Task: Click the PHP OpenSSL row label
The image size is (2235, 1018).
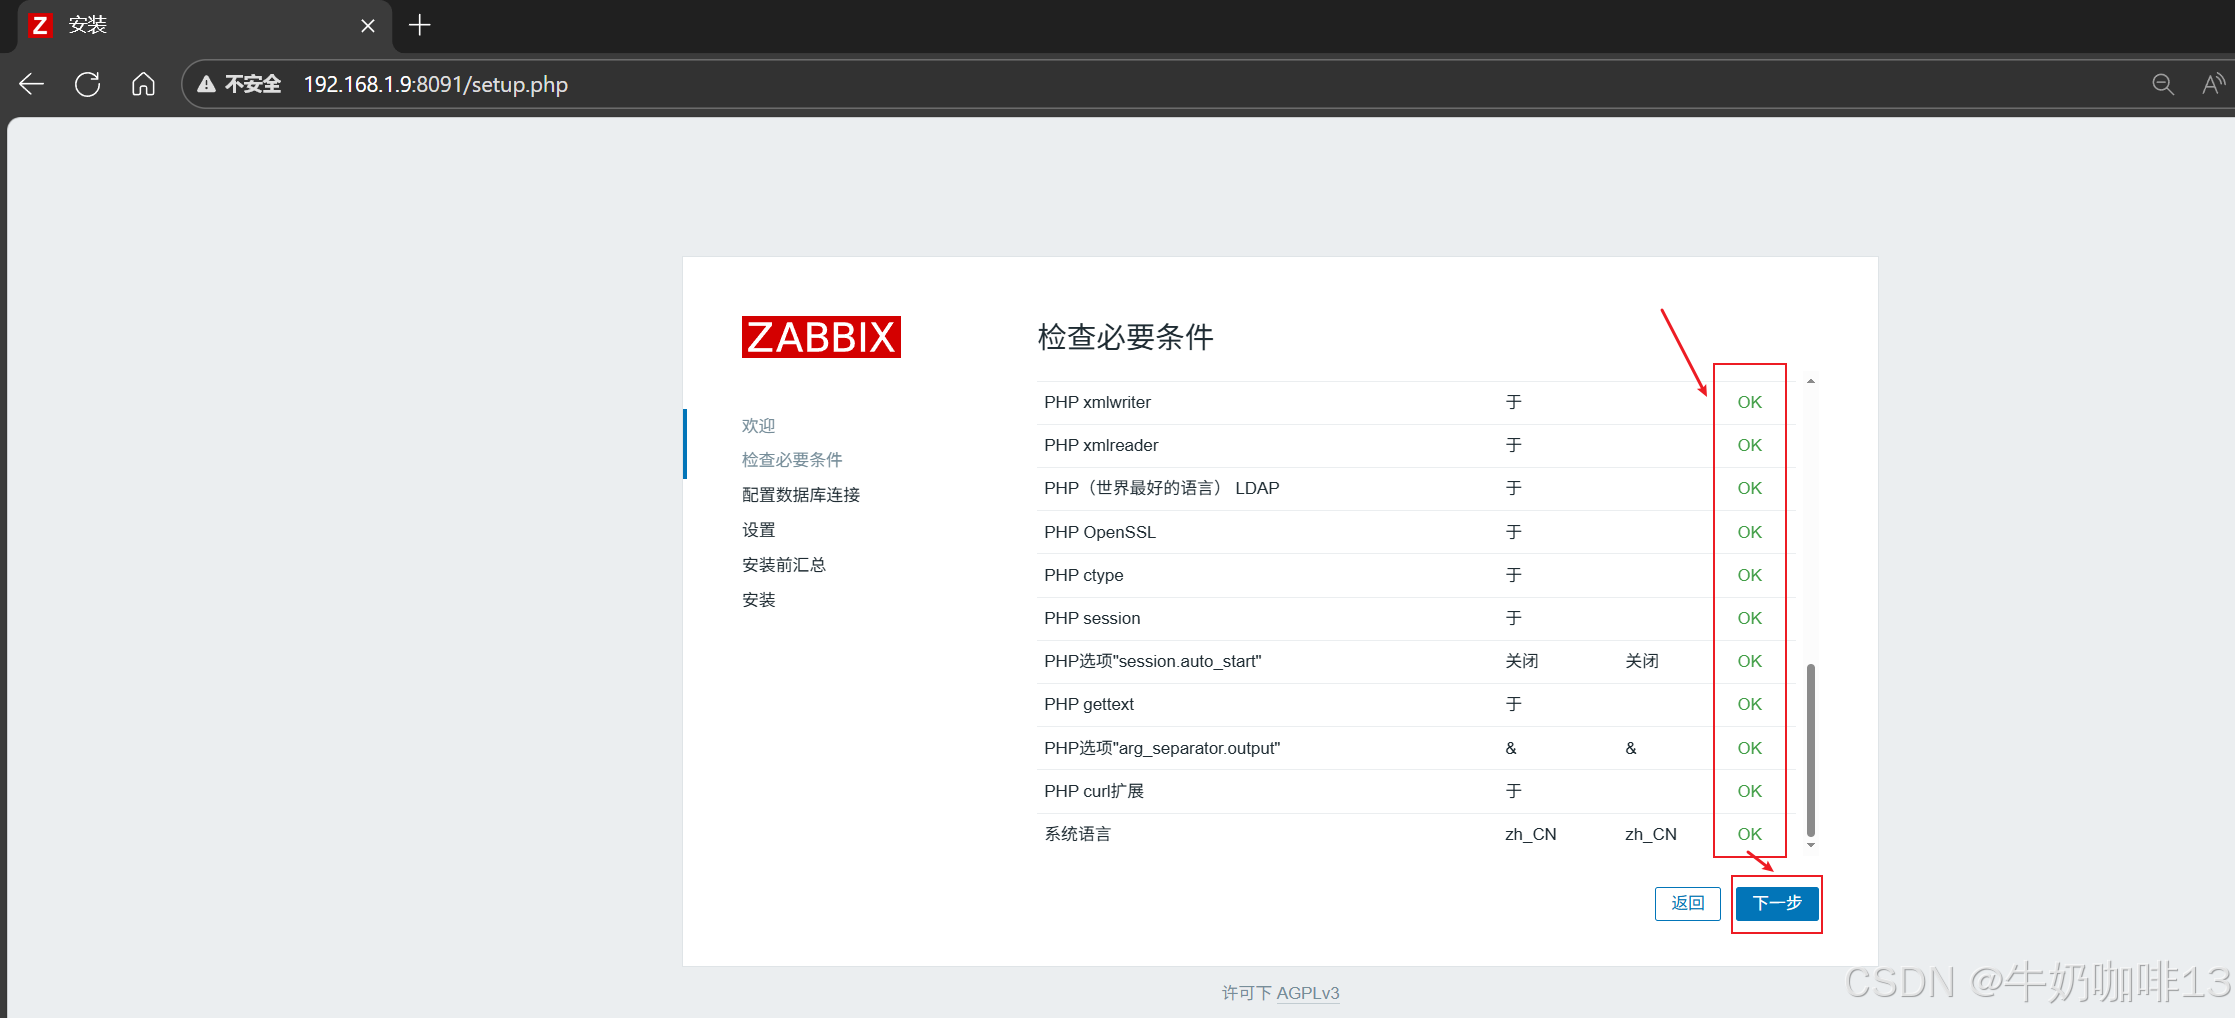Action: click(1100, 532)
